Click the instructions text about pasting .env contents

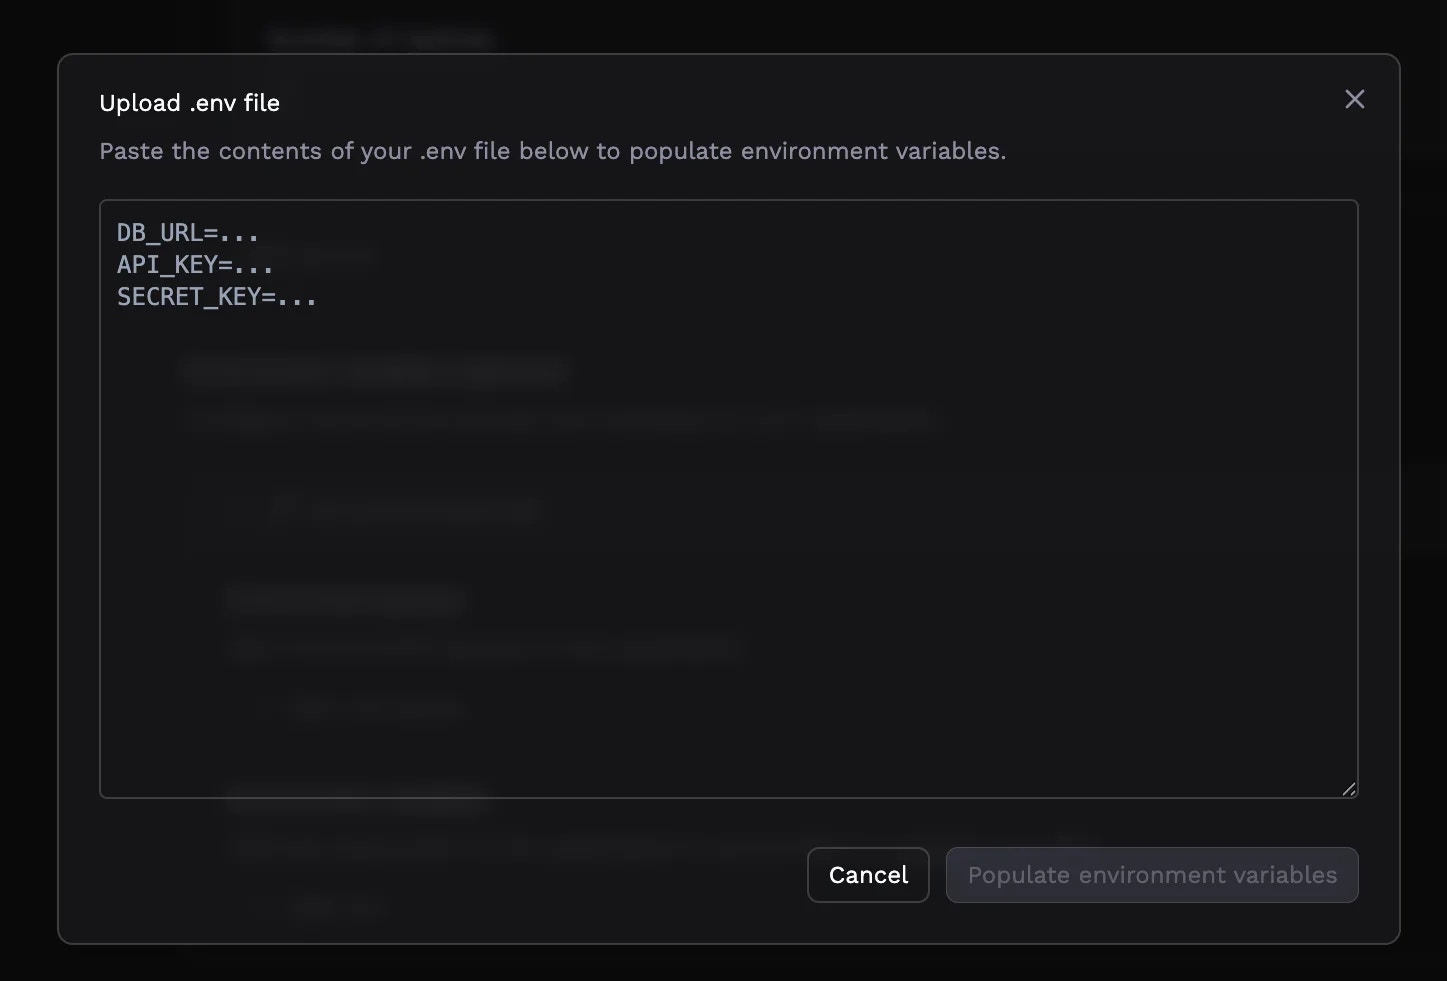(552, 151)
